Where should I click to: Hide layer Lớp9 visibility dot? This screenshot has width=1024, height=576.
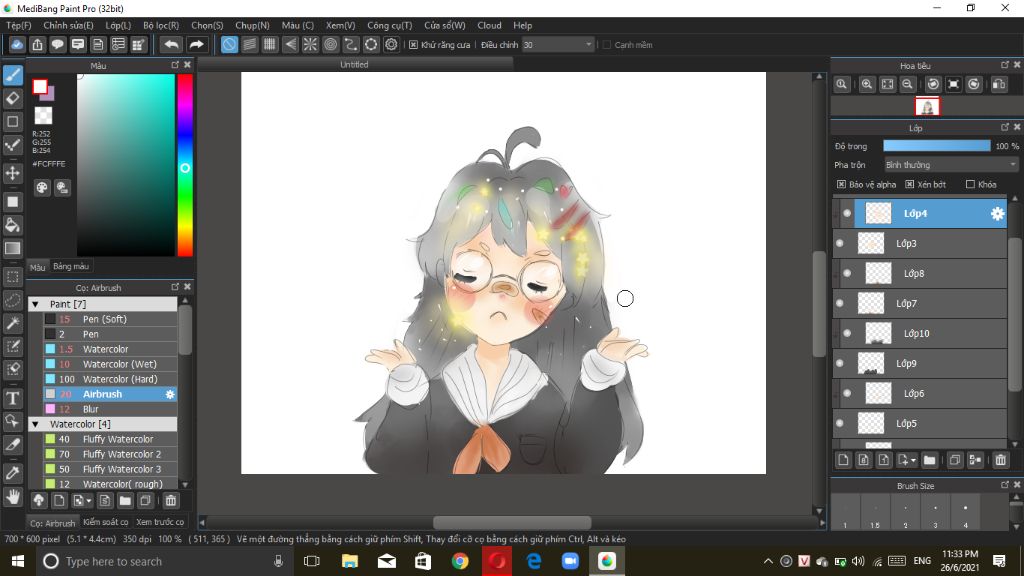pyautogui.click(x=840, y=364)
